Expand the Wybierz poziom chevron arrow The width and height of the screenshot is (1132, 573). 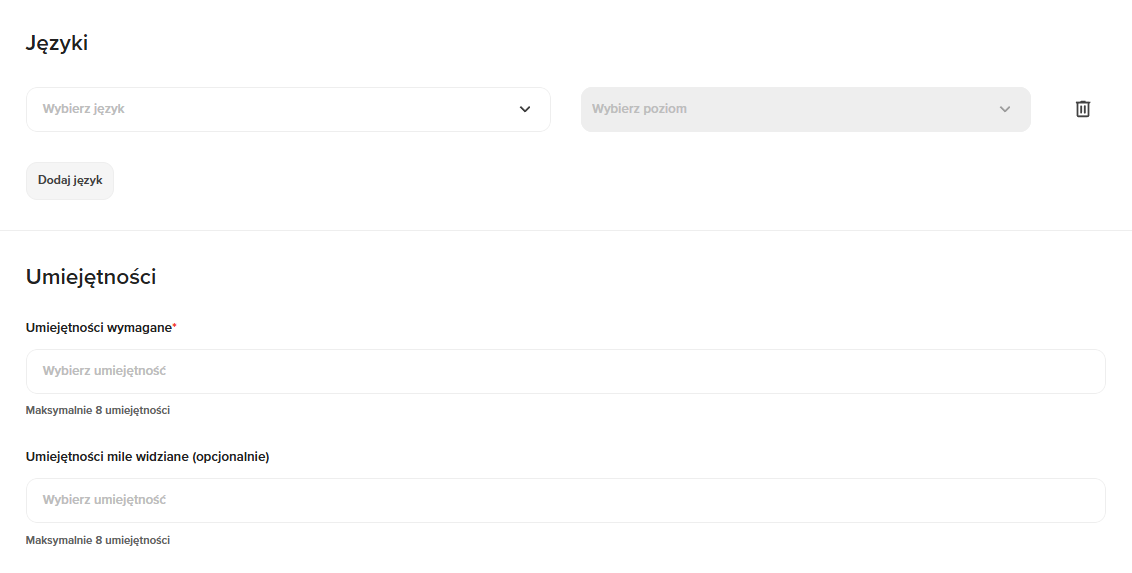1005,109
